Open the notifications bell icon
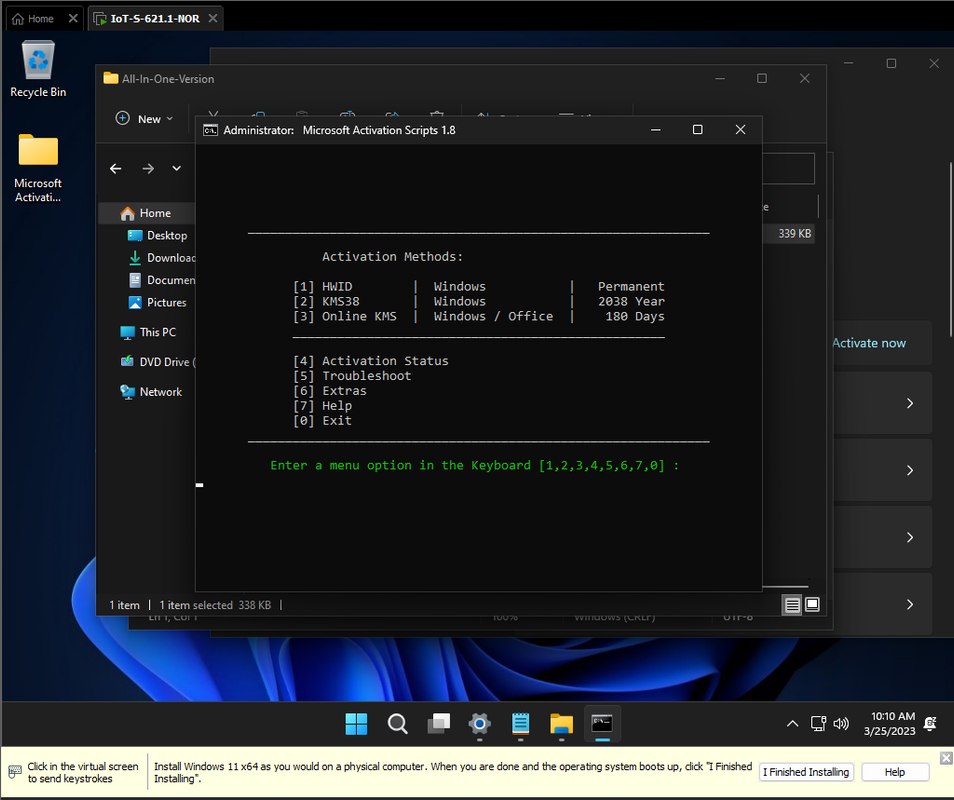Screen dimensions: 954x800 pyautogui.click(x=930, y=723)
